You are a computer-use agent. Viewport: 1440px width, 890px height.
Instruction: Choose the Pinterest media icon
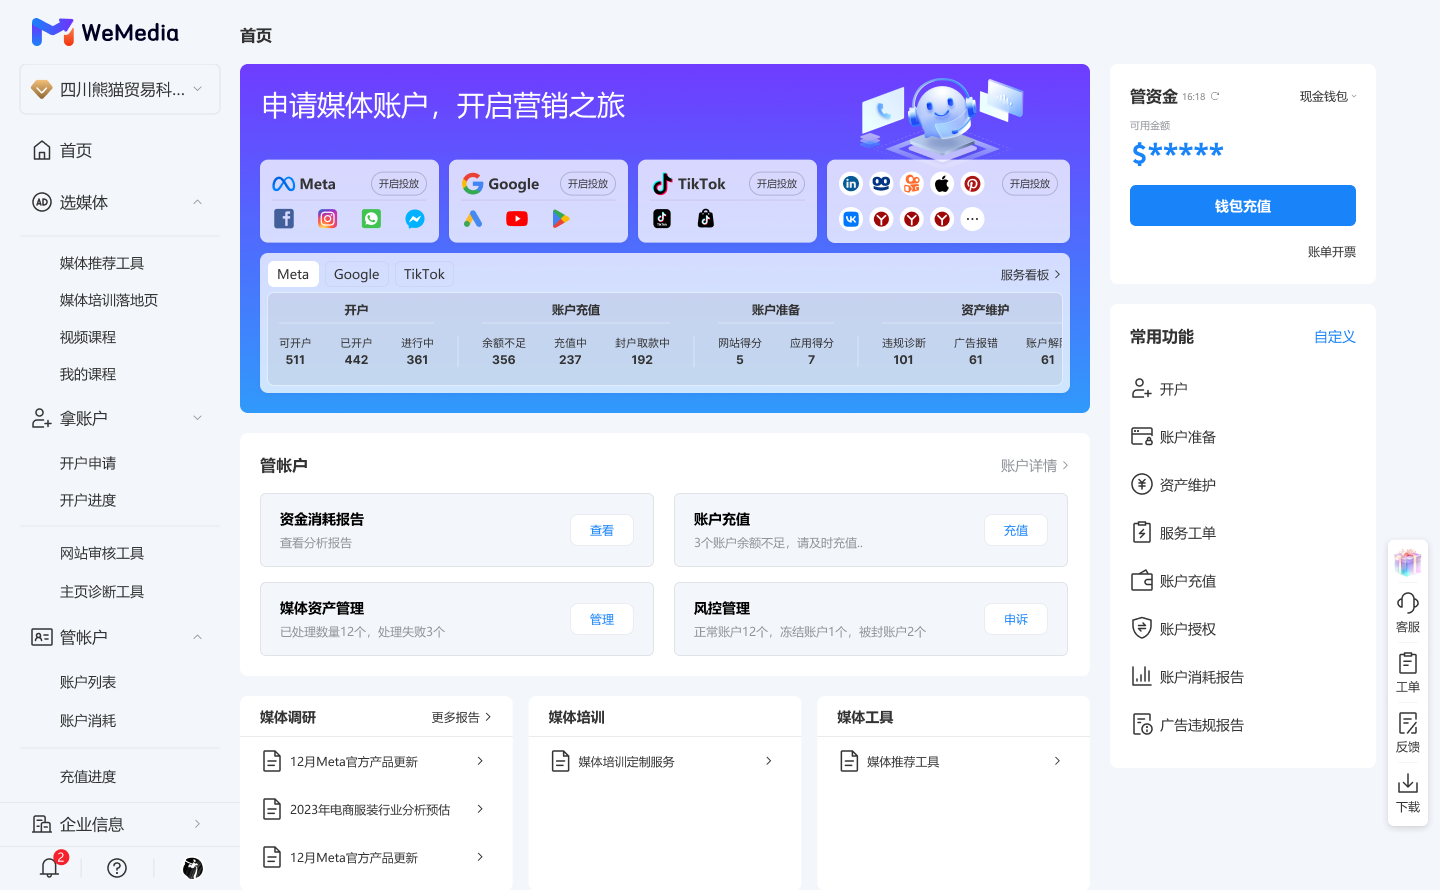pos(973,184)
